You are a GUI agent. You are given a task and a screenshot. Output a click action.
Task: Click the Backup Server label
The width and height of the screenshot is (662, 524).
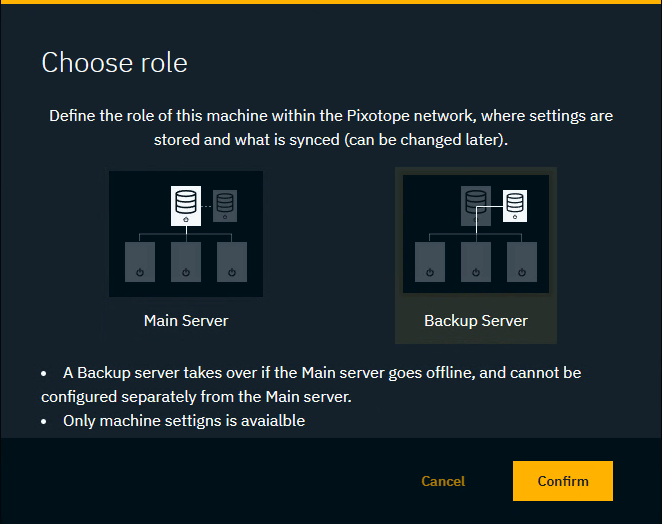pos(476,321)
